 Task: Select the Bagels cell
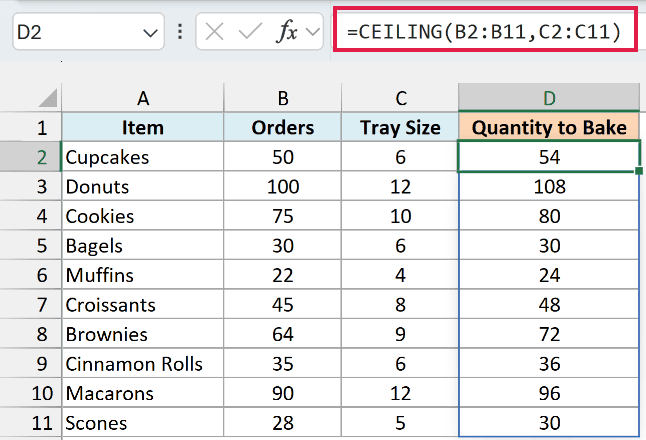point(143,246)
